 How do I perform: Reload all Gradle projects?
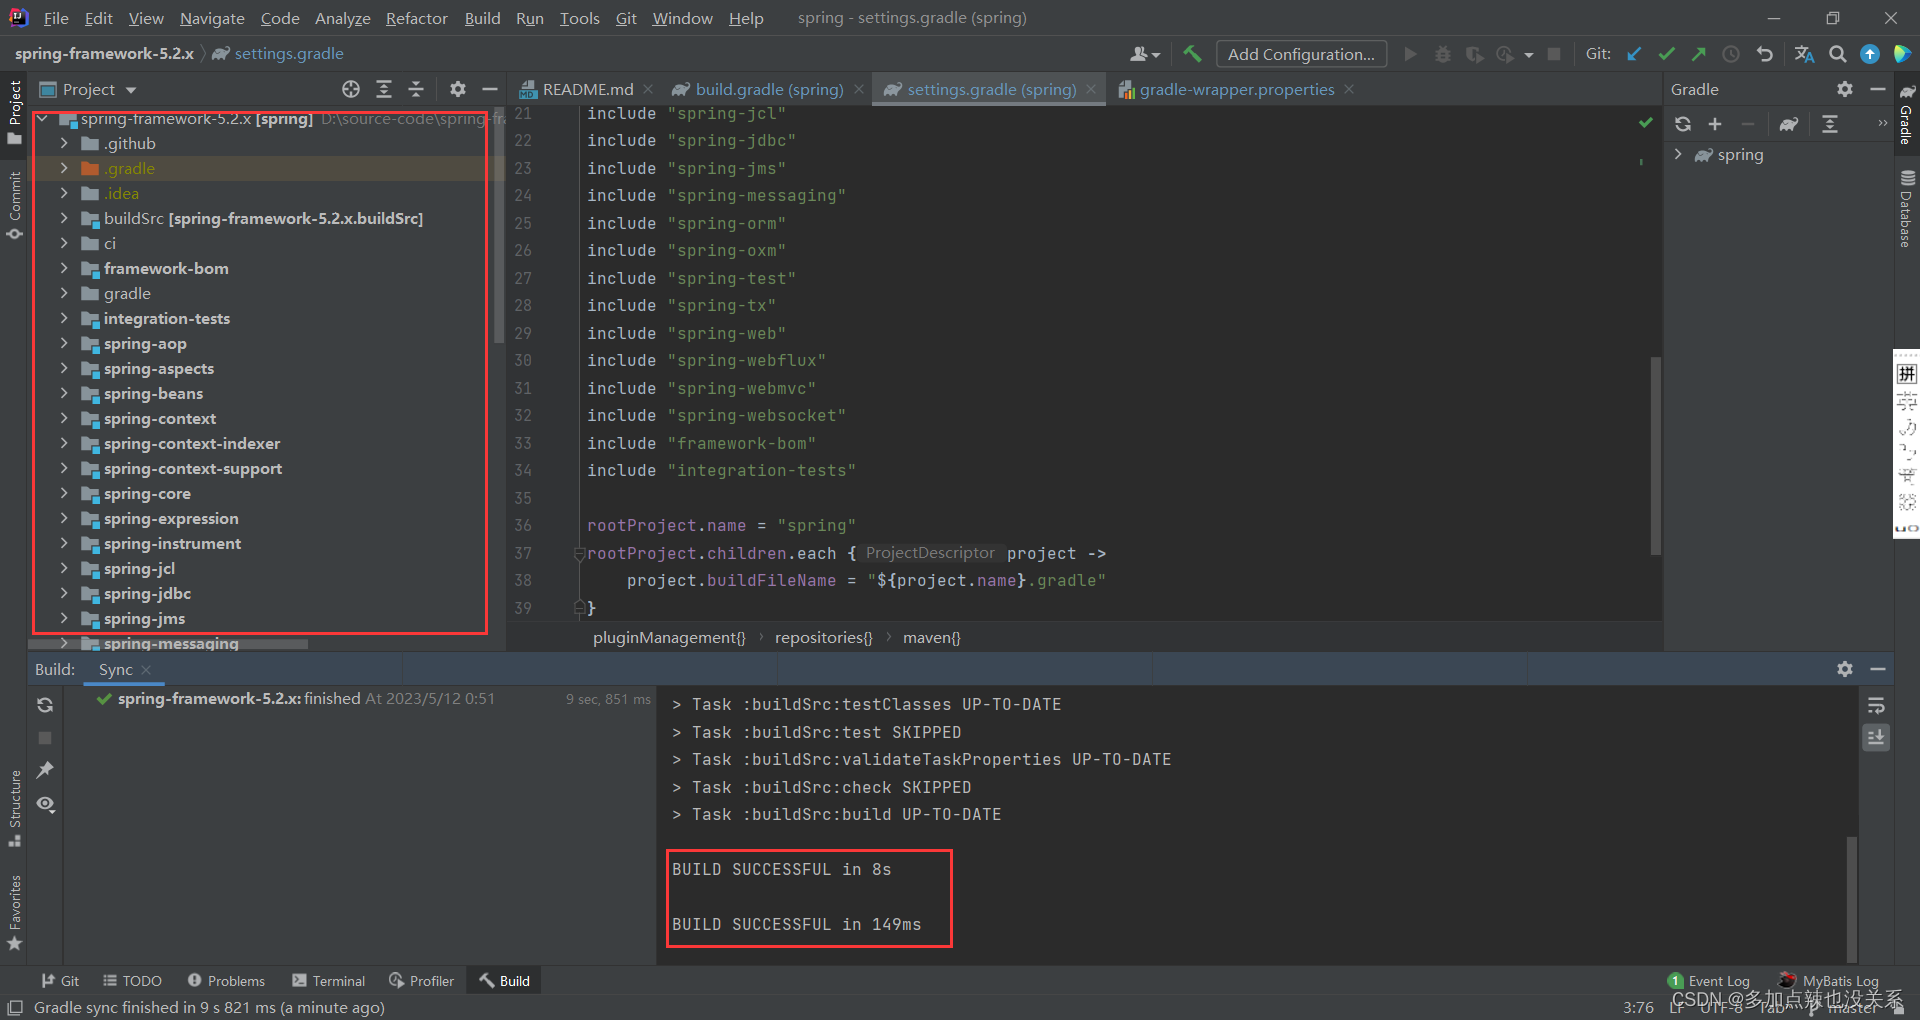(1683, 124)
